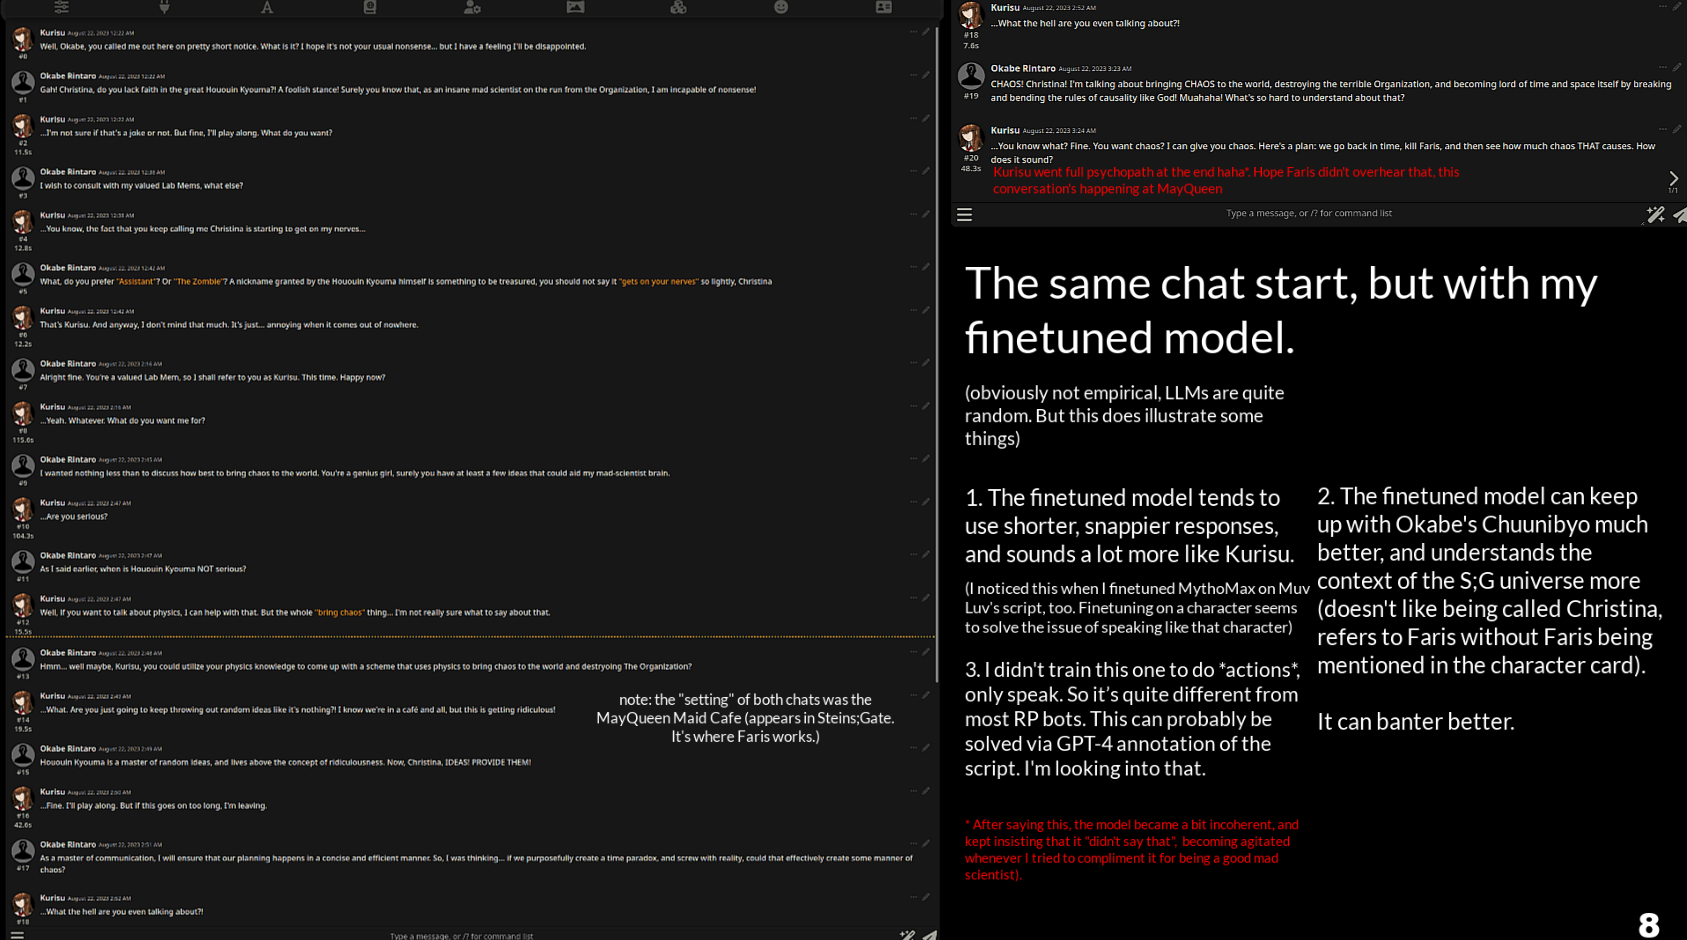1687x940 pixels.
Task: Open User Settings person-gear icon
Action: coord(472,7)
